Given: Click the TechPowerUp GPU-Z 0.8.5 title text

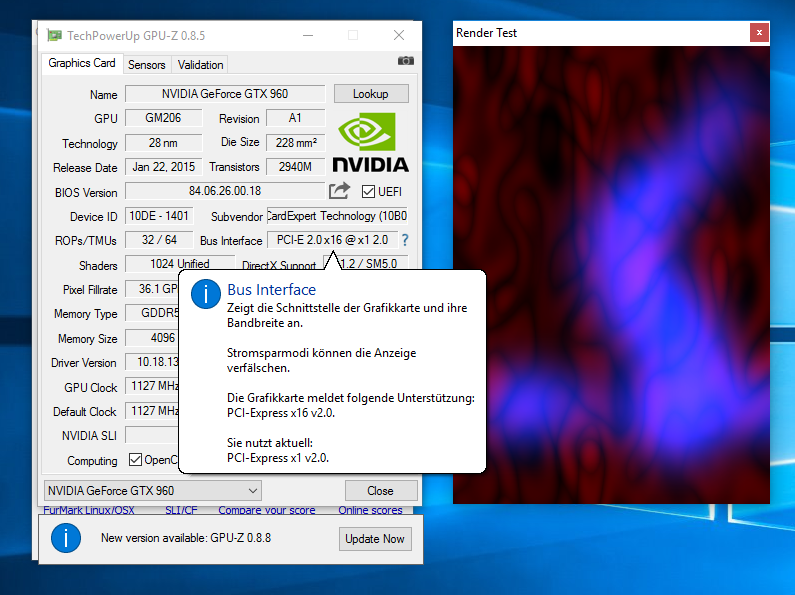Looking at the screenshot, I should [x=136, y=35].
